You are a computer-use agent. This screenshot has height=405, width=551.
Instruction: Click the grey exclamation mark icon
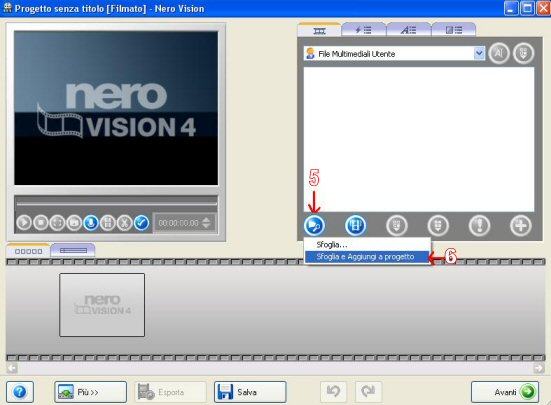pos(479,225)
